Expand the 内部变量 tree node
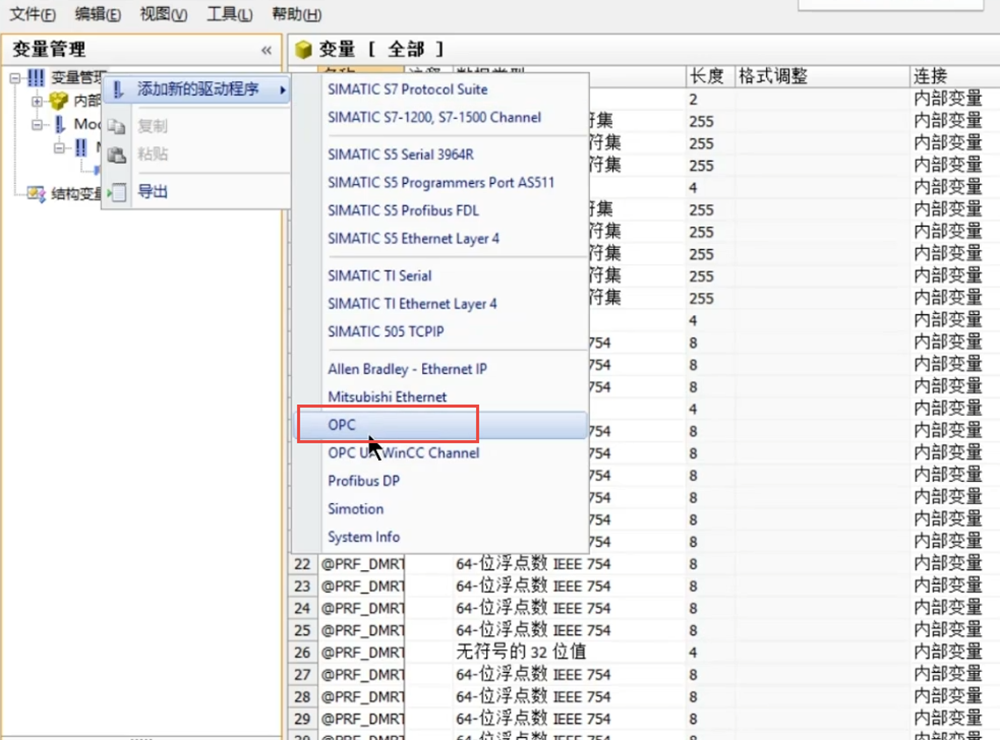 pos(37,101)
